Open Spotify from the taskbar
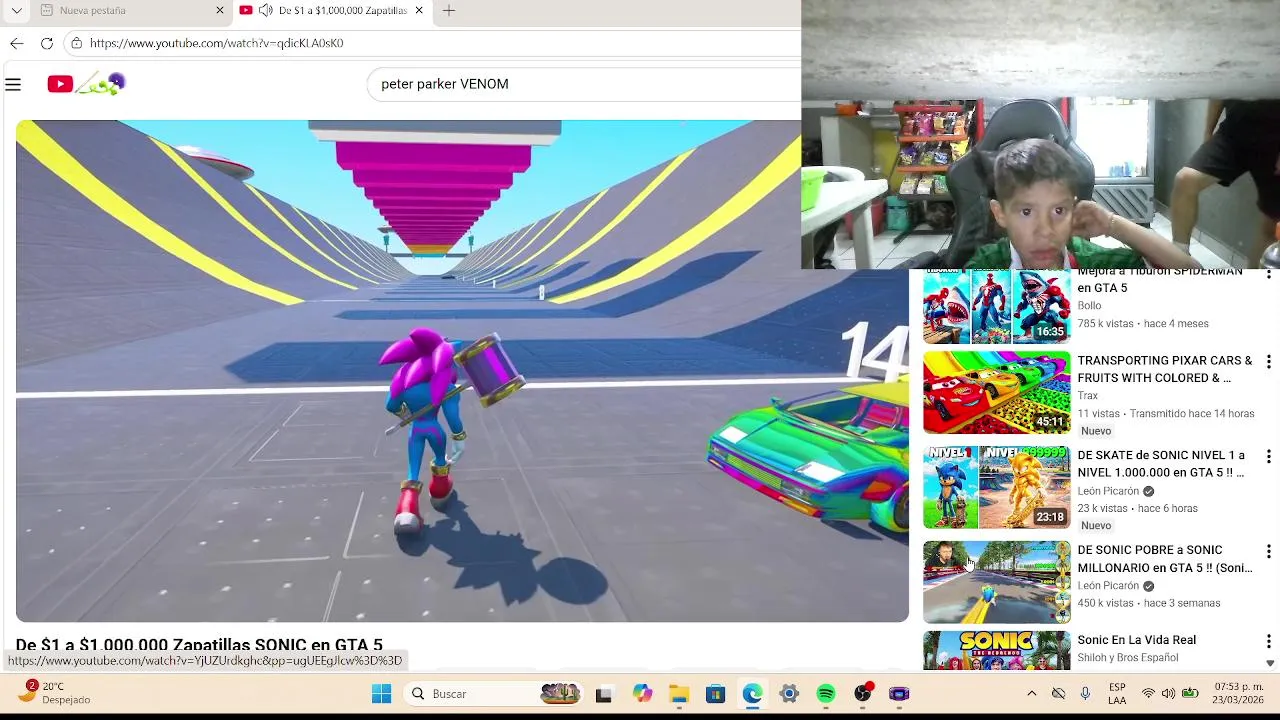Image resolution: width=1280 pixels, height=720 pixels. tap(826, 694)
